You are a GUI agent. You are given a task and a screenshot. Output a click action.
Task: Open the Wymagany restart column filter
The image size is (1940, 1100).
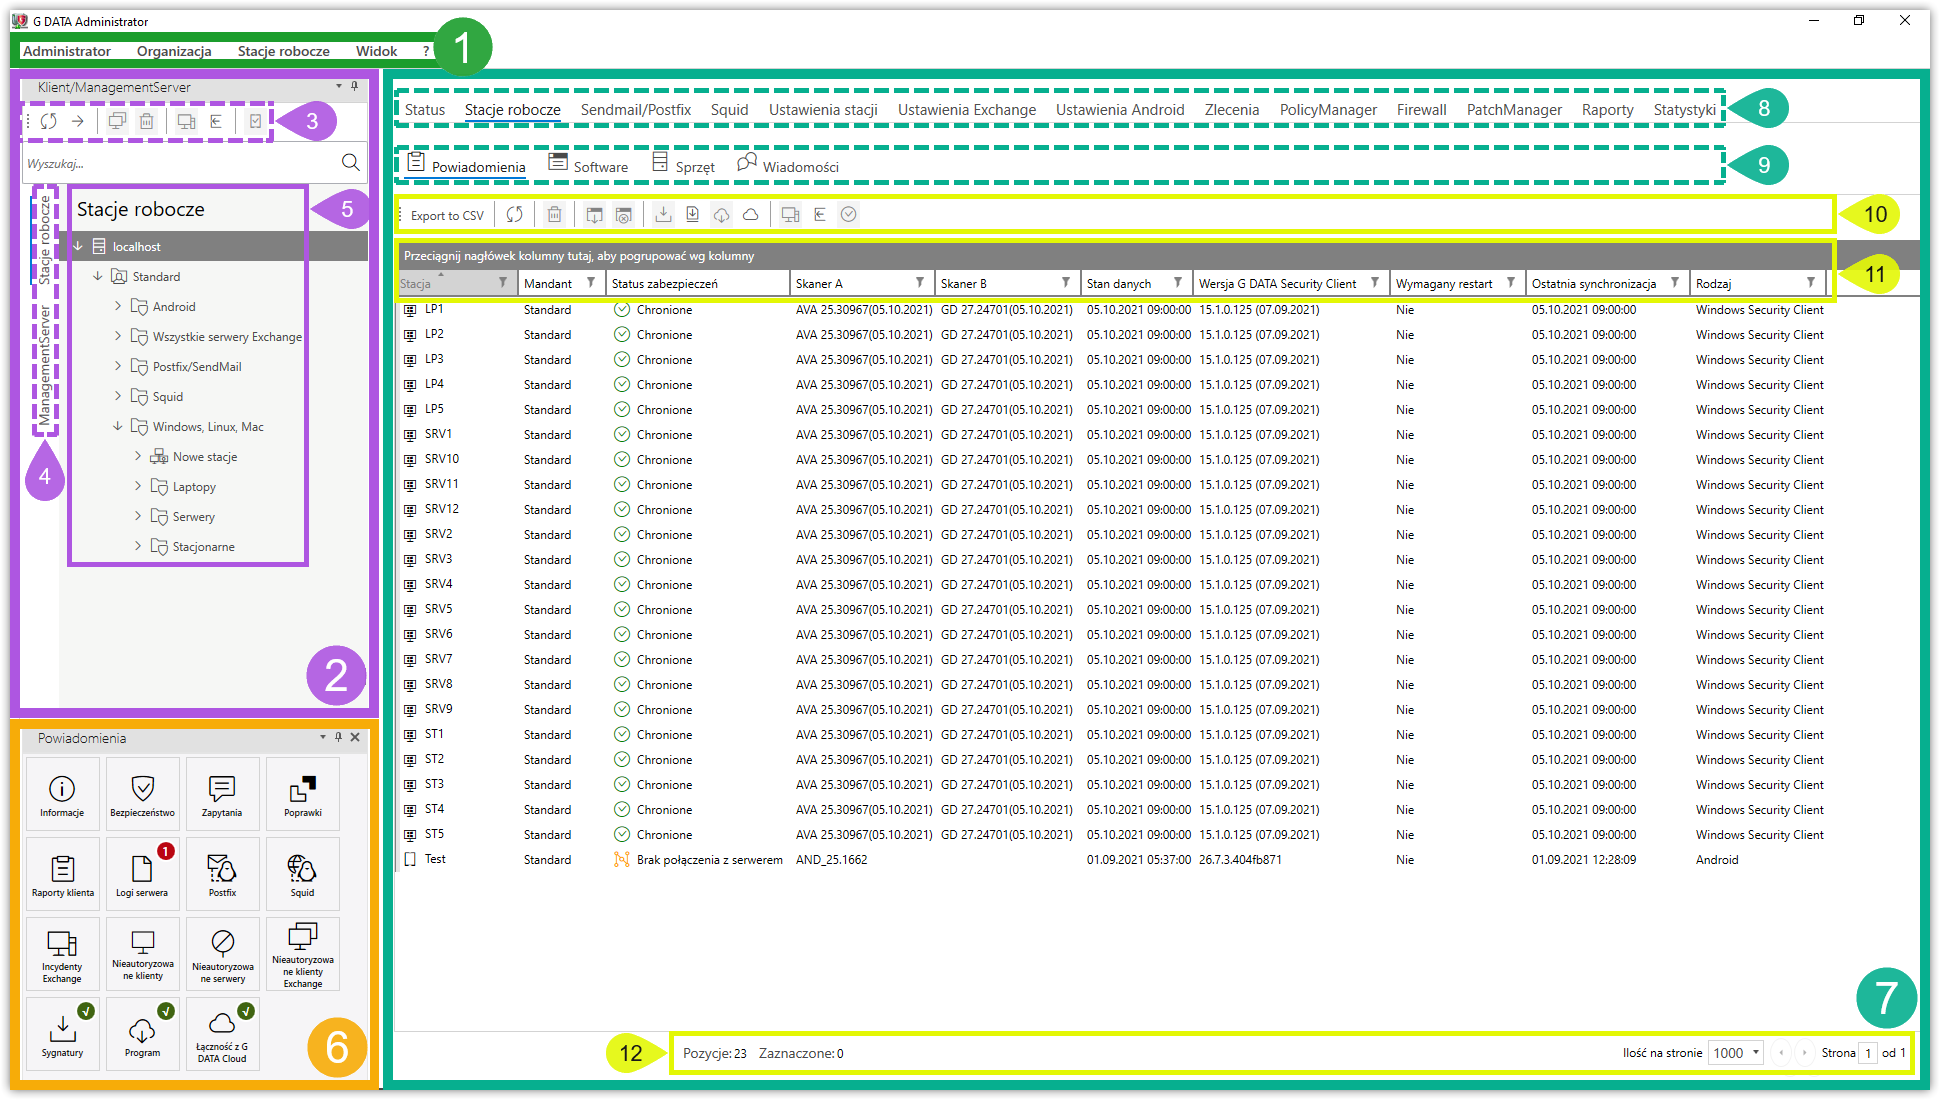[x=1511, y=283]
